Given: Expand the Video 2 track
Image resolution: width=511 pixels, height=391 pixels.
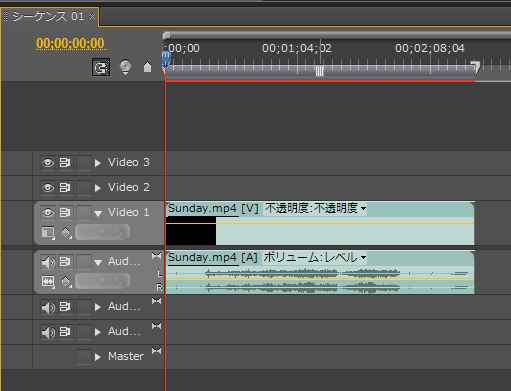Looking at the screenshot, I should click(x=98, y=188).
